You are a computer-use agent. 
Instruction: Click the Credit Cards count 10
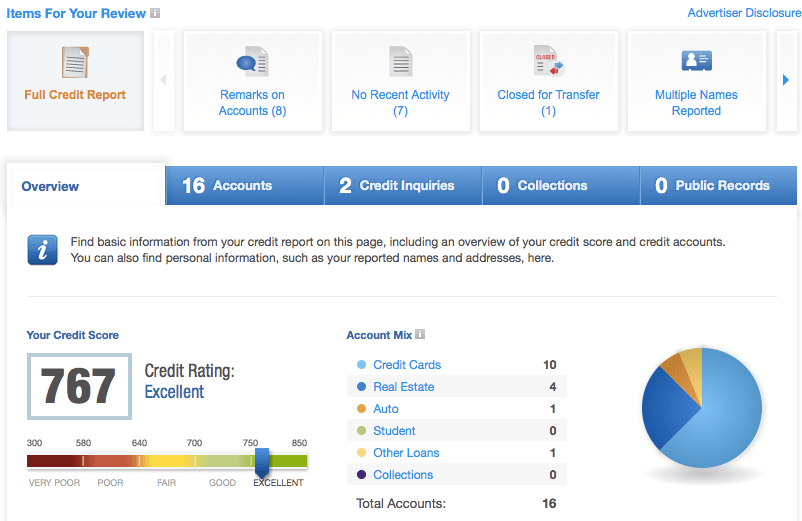click(550, 365)
